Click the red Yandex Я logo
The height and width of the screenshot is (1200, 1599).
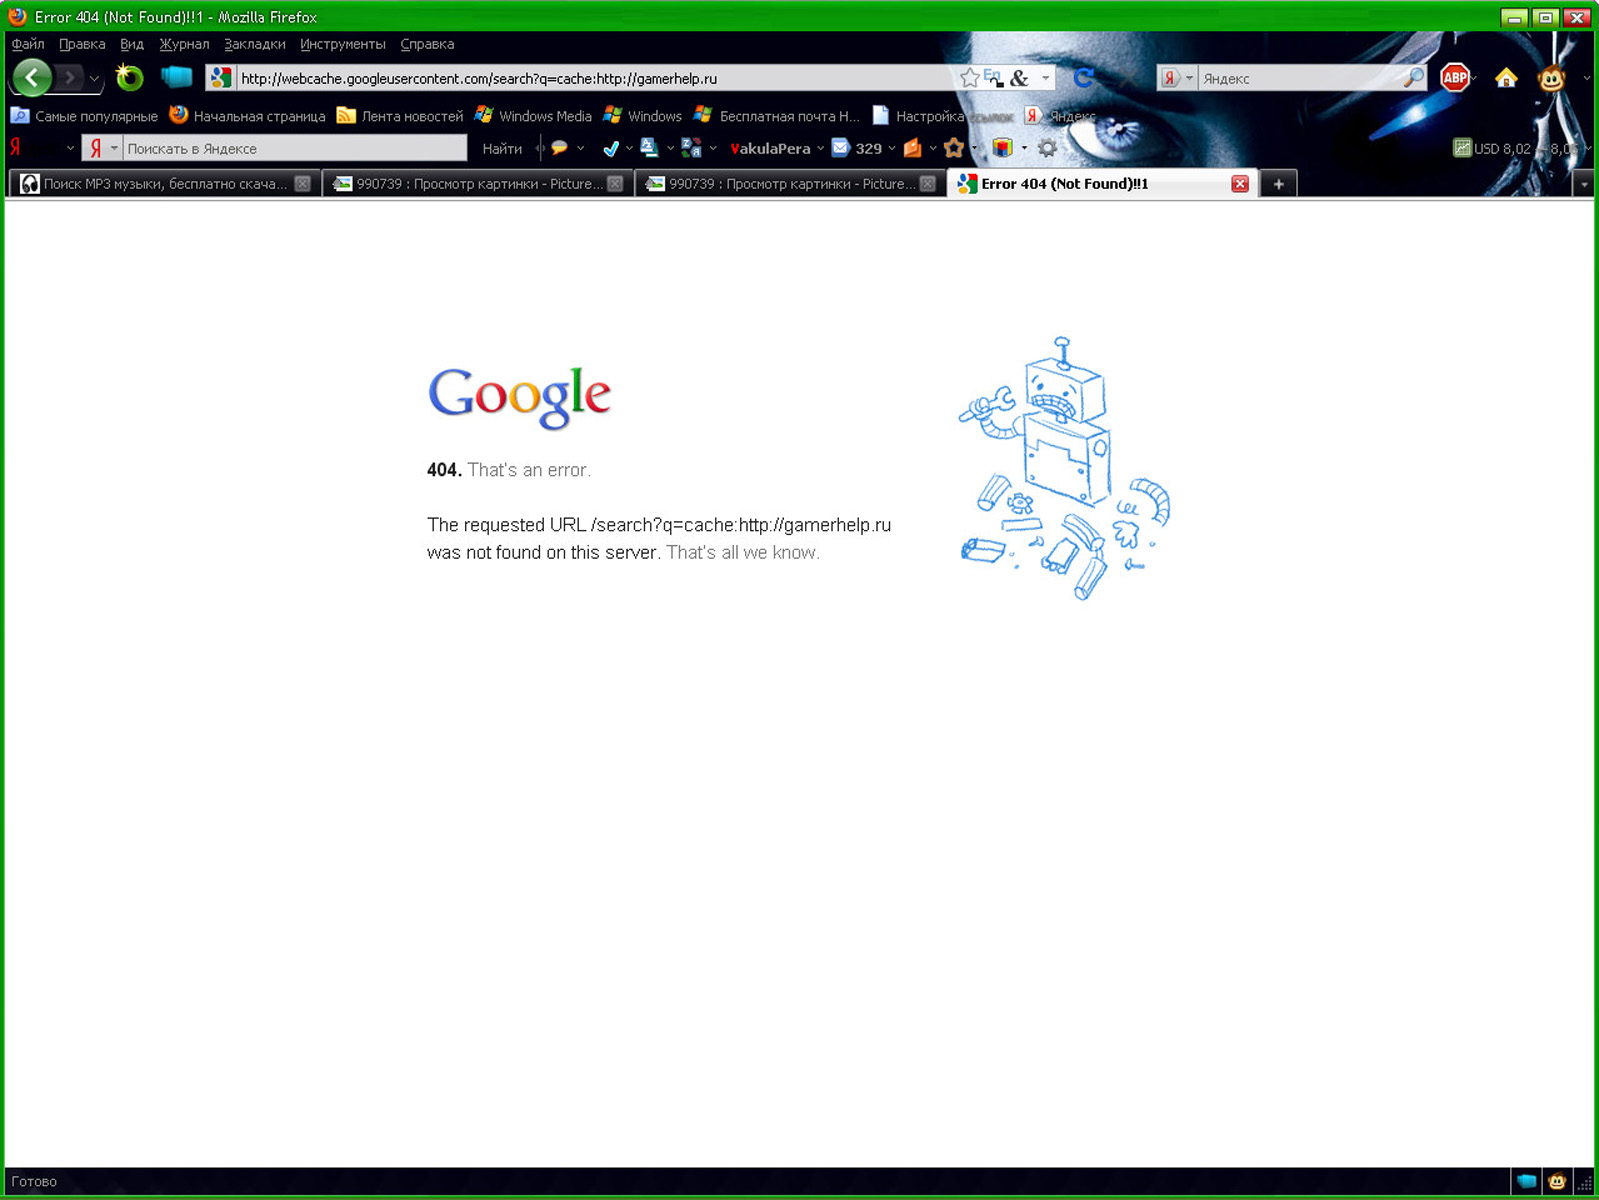click(x=16, y=148)
